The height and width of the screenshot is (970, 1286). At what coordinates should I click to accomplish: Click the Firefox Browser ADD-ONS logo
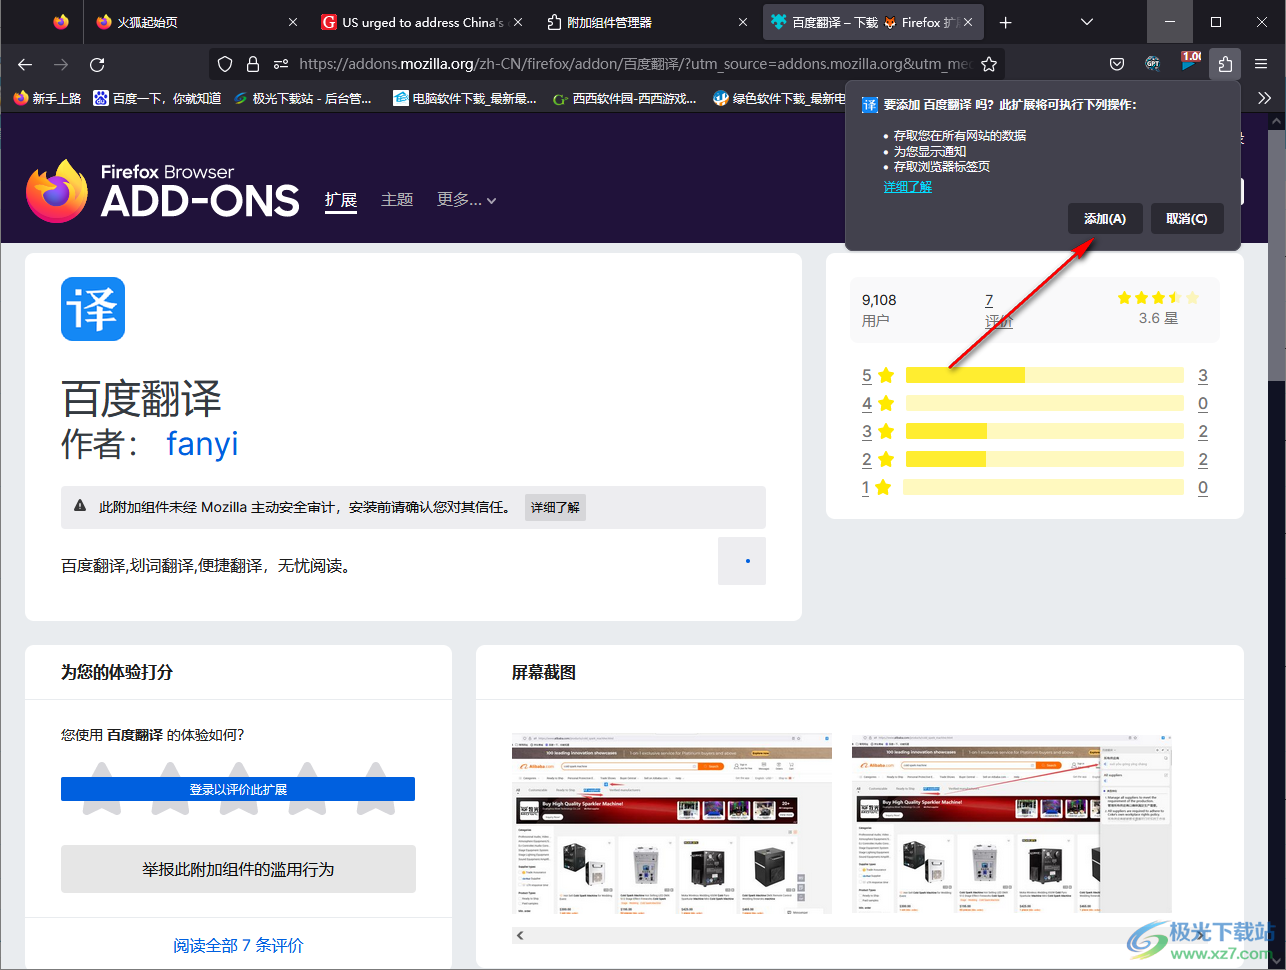163,191
